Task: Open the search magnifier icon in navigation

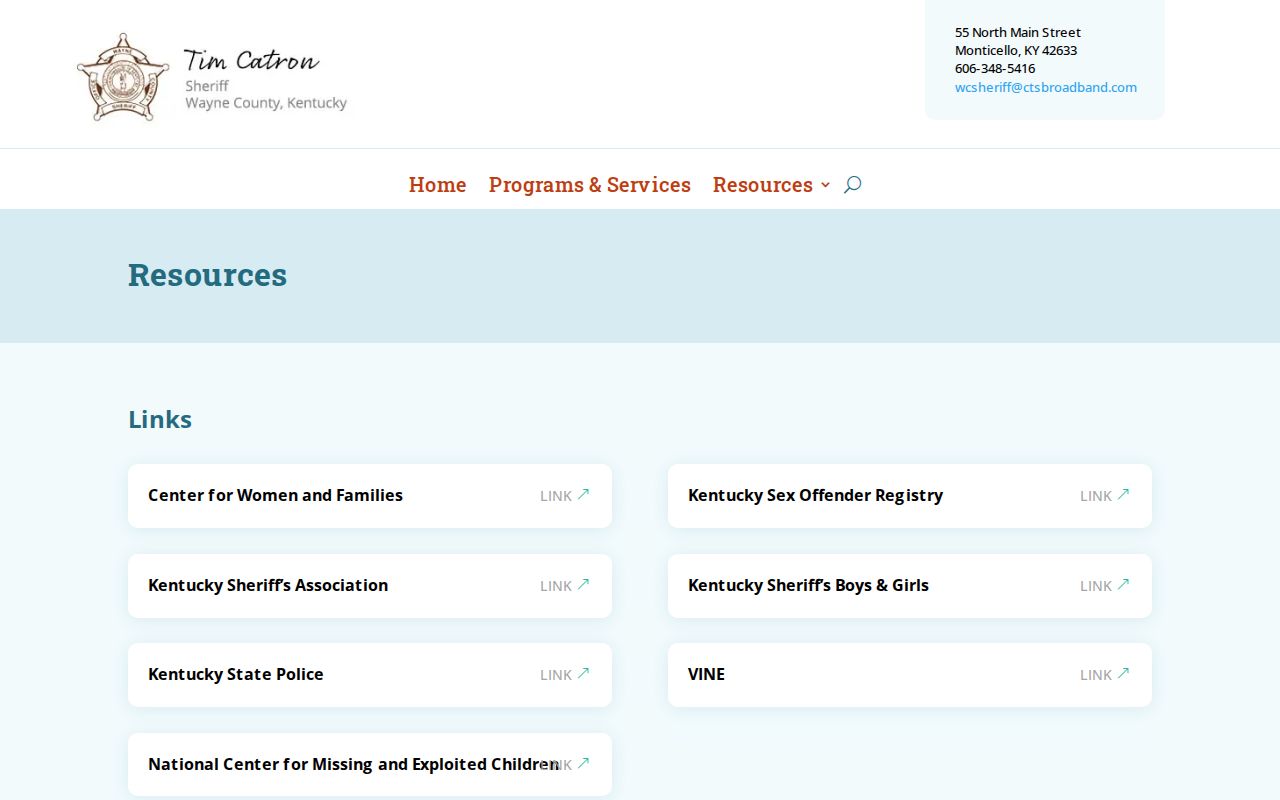Action: tap(852, 184)
